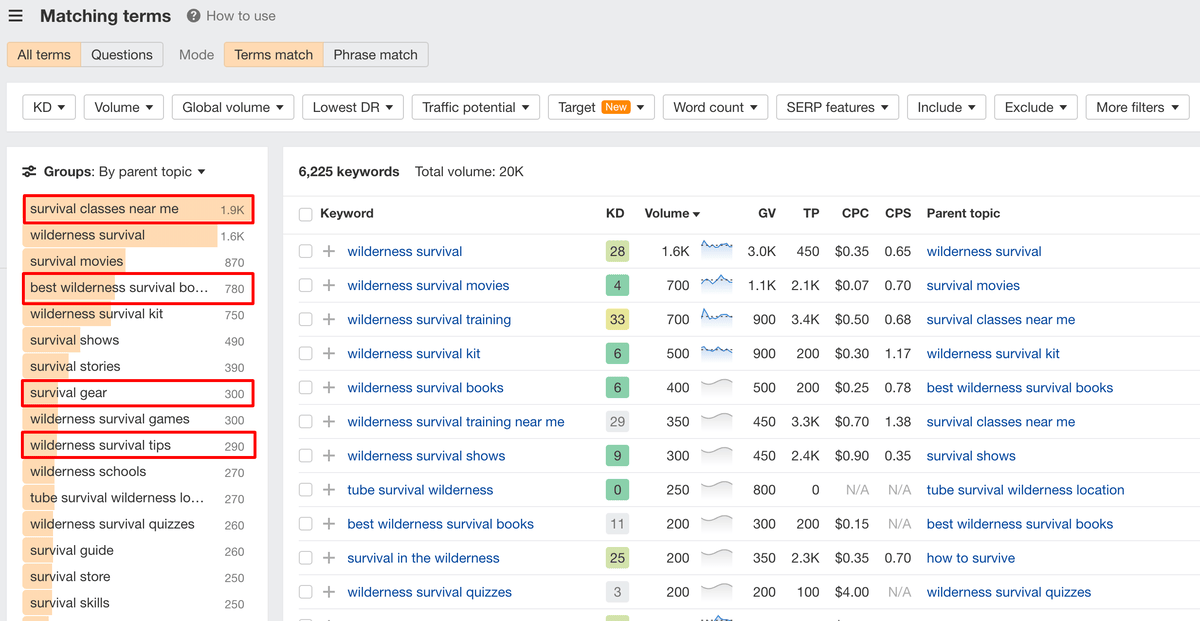Open the hamburger menu icon
The width and height of the screenshot is (1200, 621).
(x=15, y=16)
